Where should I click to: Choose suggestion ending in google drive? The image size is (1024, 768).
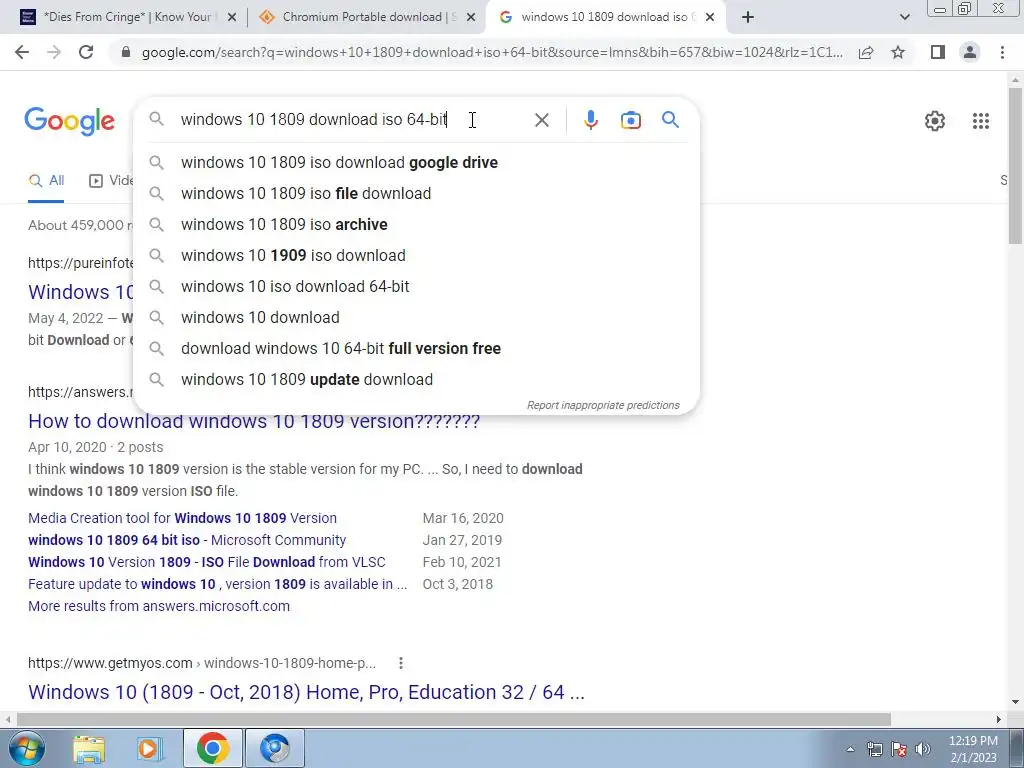pyautogui.click(x=416, y=163)
